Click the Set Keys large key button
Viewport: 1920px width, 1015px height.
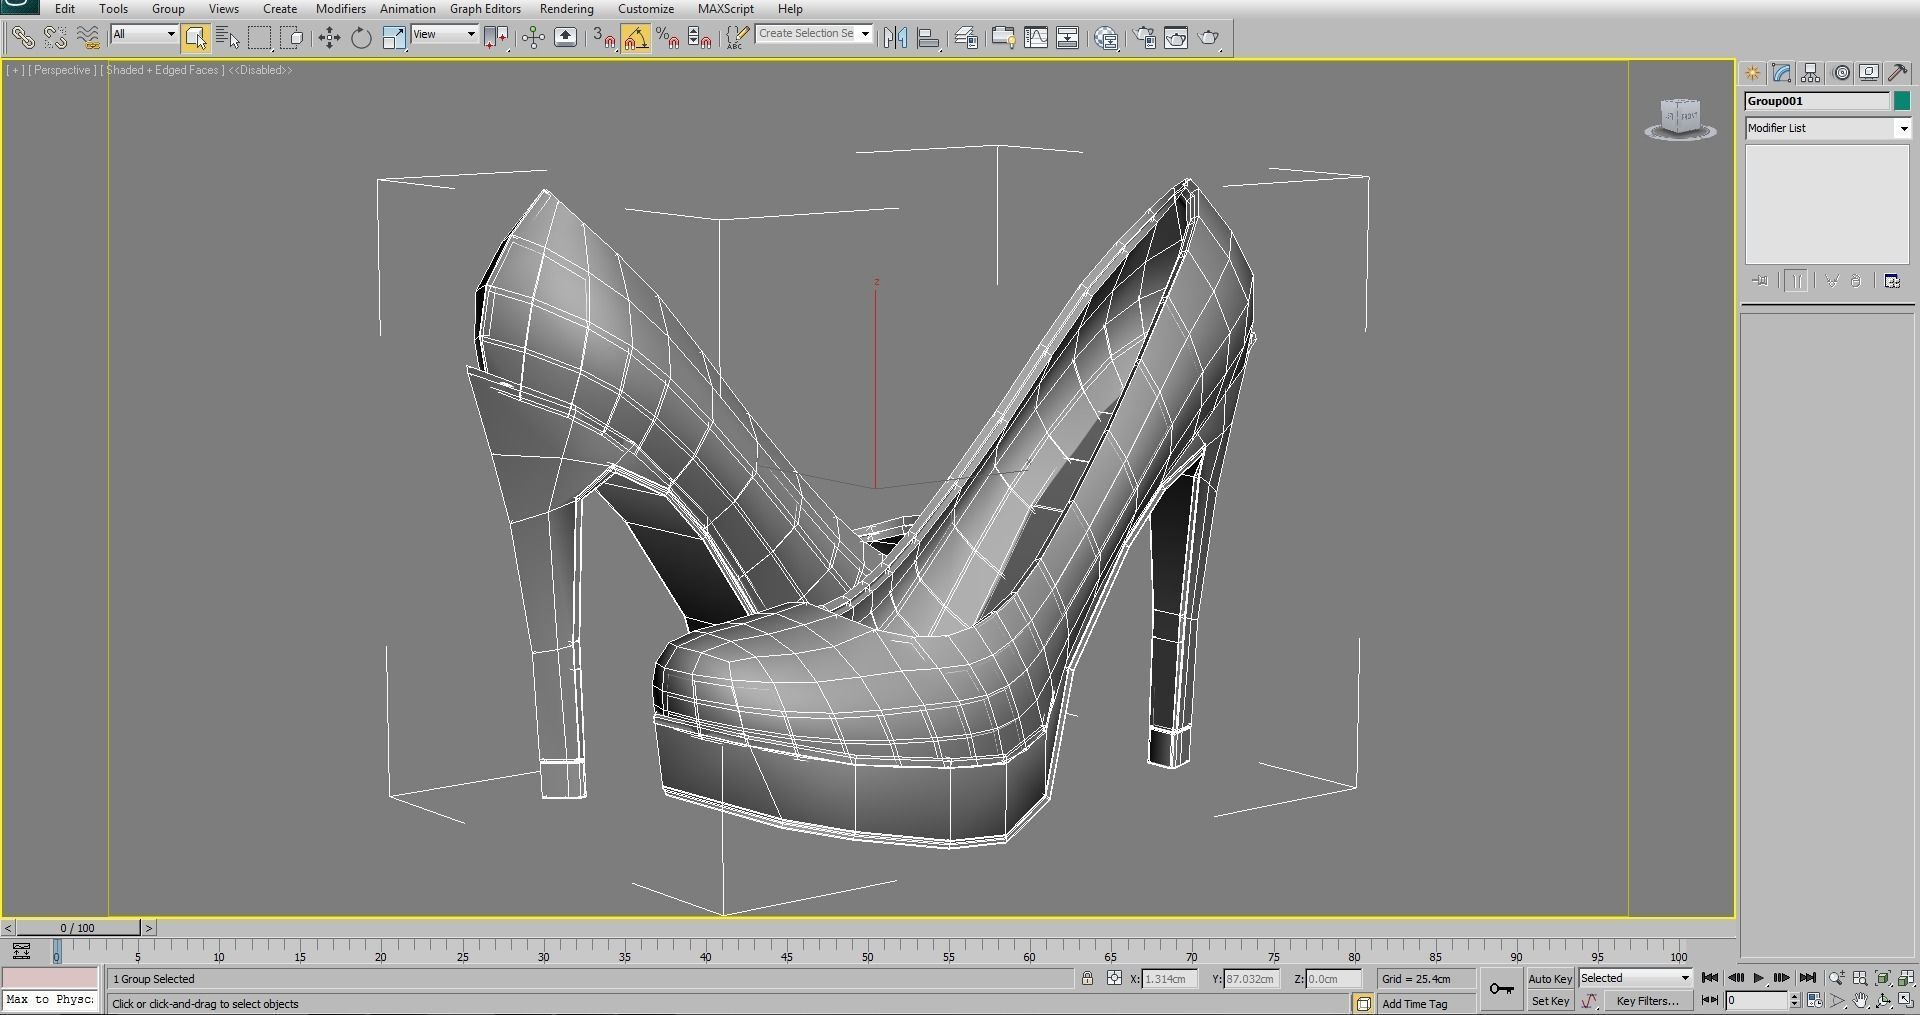click(x=1501, y=989)
